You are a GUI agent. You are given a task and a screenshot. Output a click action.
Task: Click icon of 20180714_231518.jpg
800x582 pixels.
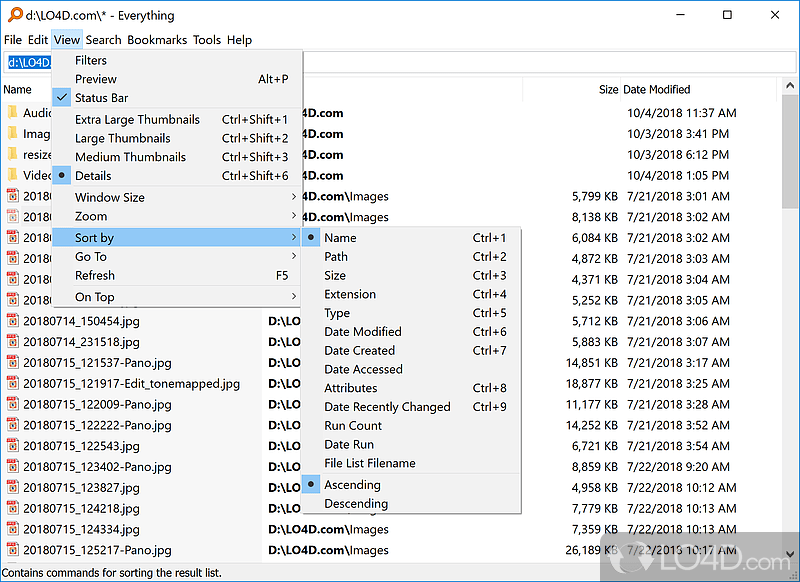click(x=13, y=342)
